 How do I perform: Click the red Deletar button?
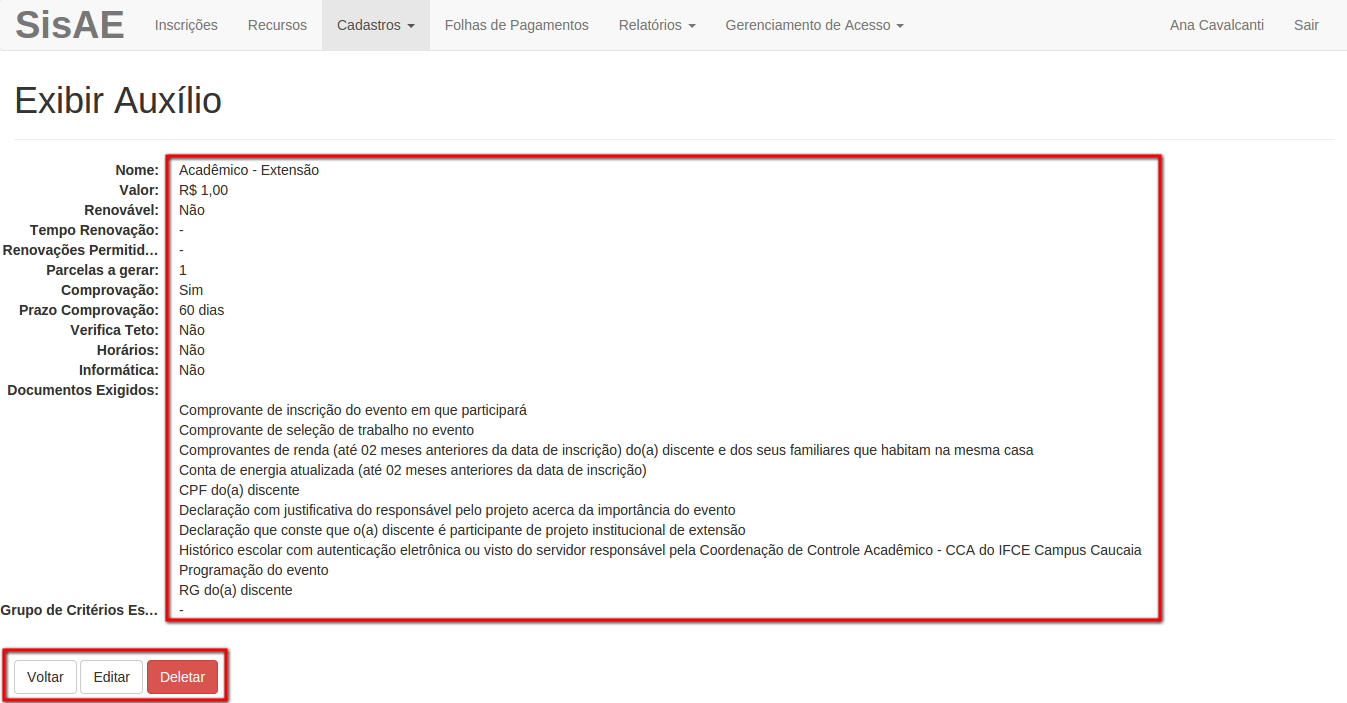(182, 677)
